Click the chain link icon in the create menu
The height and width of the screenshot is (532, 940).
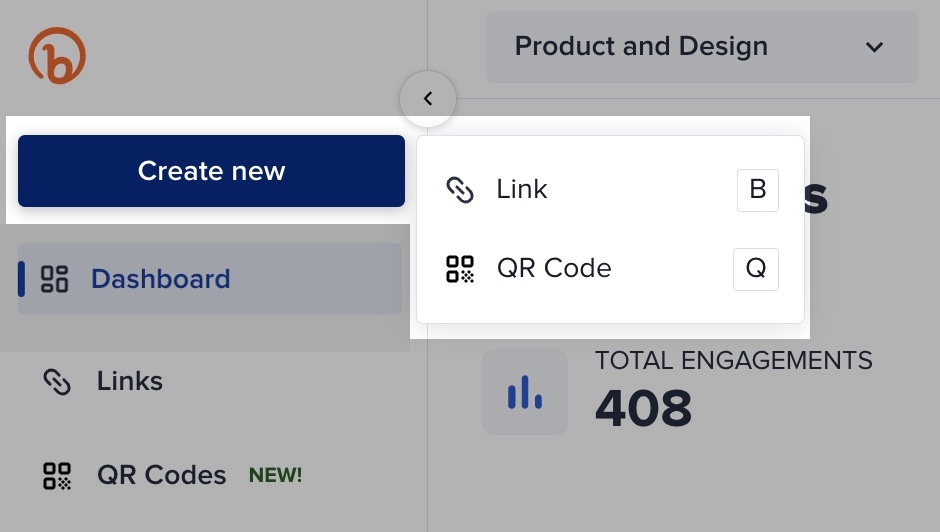[460, 190]
